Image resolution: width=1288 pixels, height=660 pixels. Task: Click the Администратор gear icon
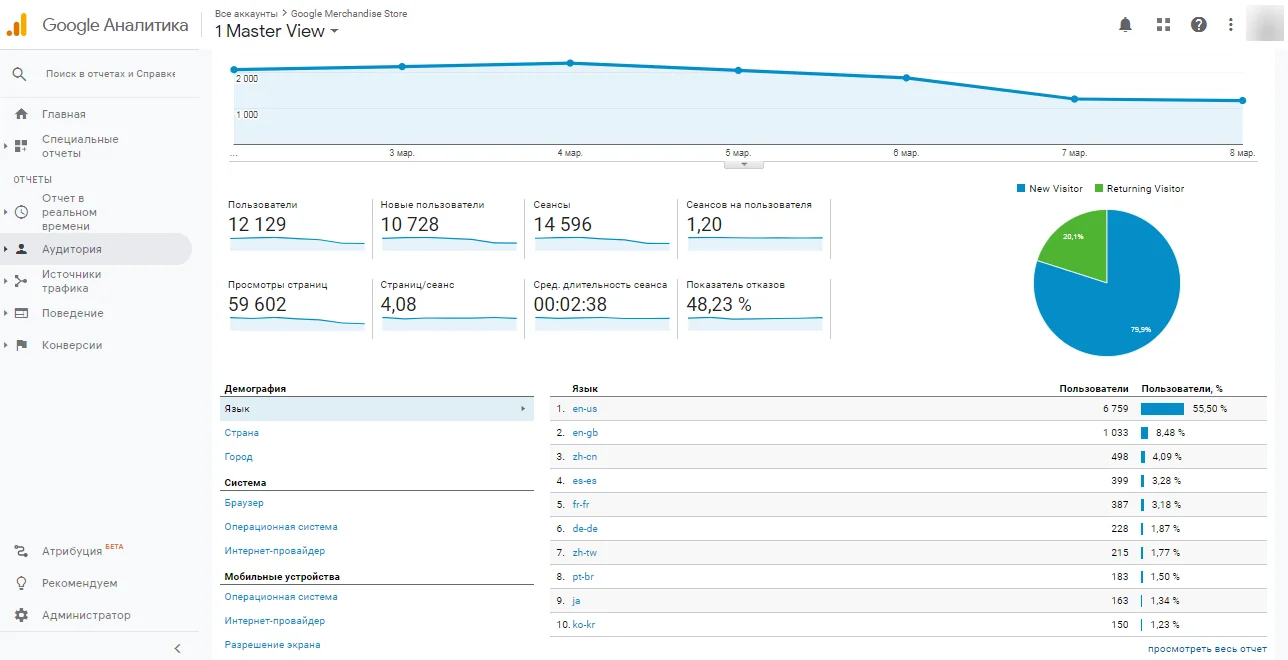21,615
